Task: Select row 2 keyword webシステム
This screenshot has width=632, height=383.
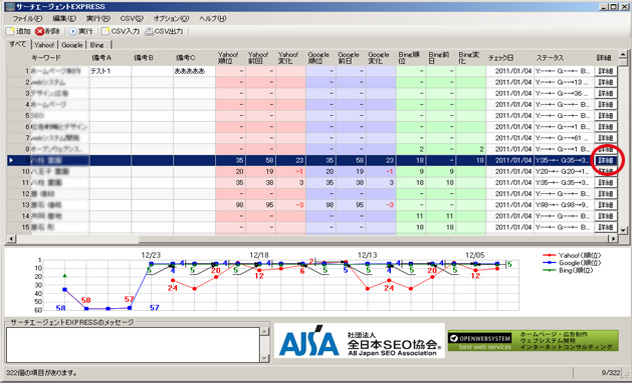Action: point(59,82)
